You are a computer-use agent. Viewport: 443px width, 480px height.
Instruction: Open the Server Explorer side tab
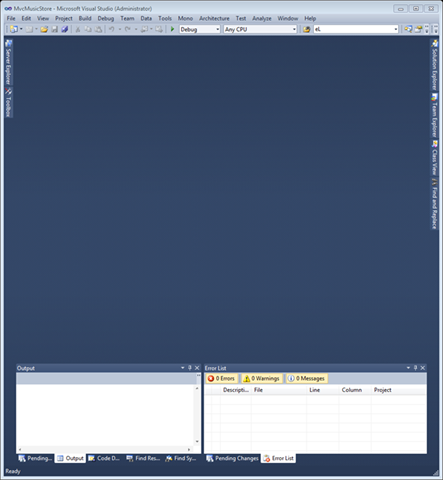tap(8, 62)
